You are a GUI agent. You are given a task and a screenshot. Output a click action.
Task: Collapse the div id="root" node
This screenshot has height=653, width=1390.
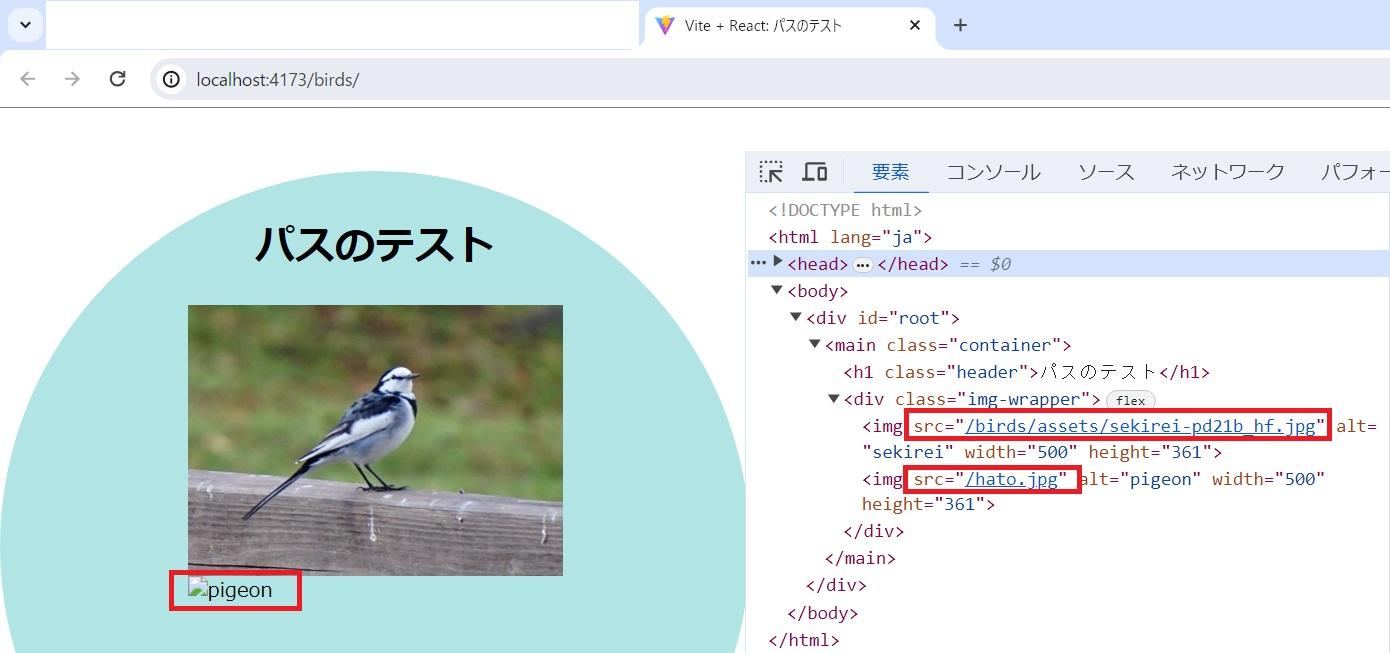pyautogui.click(x=796, y=317)
